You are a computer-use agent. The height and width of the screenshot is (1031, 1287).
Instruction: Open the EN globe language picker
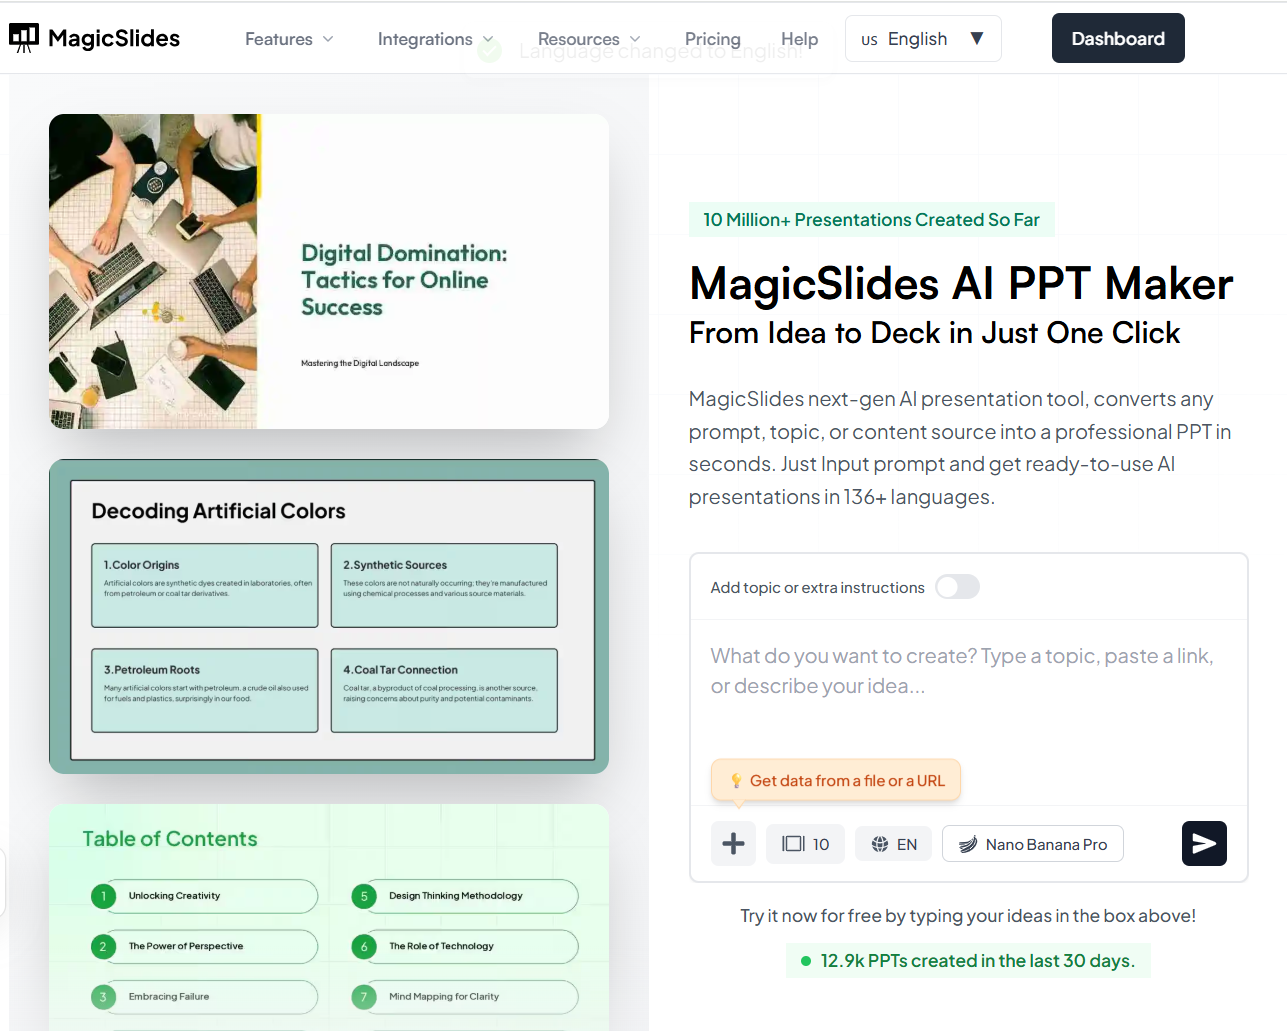(x=894, y=844)
